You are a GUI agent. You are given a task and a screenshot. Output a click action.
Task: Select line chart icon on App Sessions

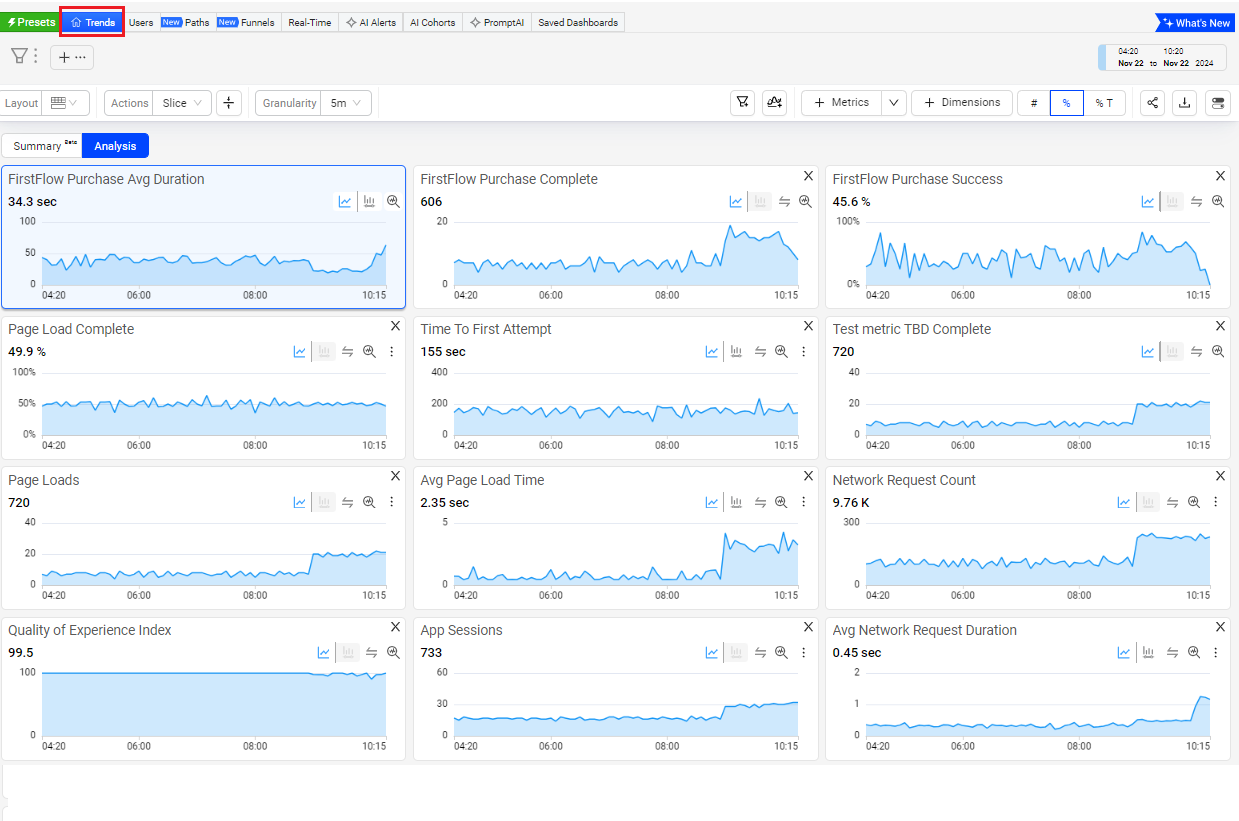712,652
